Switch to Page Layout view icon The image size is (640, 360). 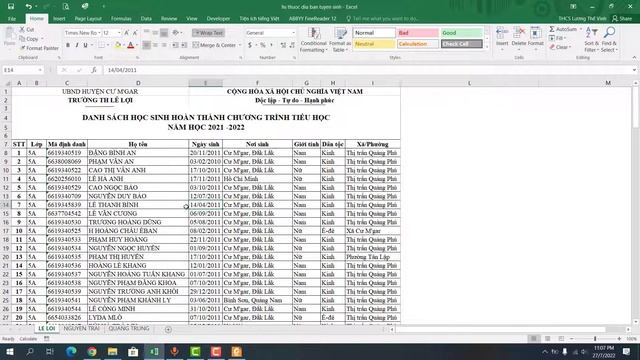point(547,339)
